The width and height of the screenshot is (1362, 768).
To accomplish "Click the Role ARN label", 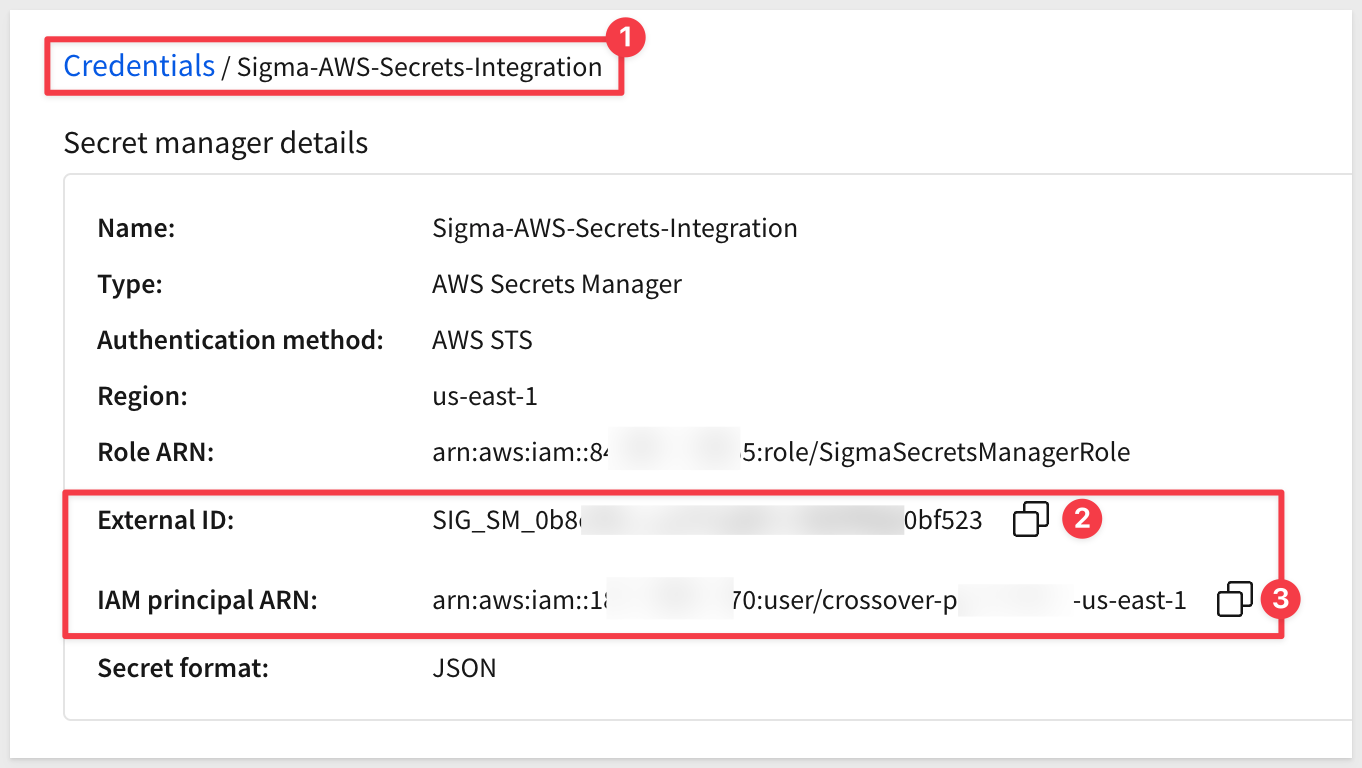I will [156, 452].
